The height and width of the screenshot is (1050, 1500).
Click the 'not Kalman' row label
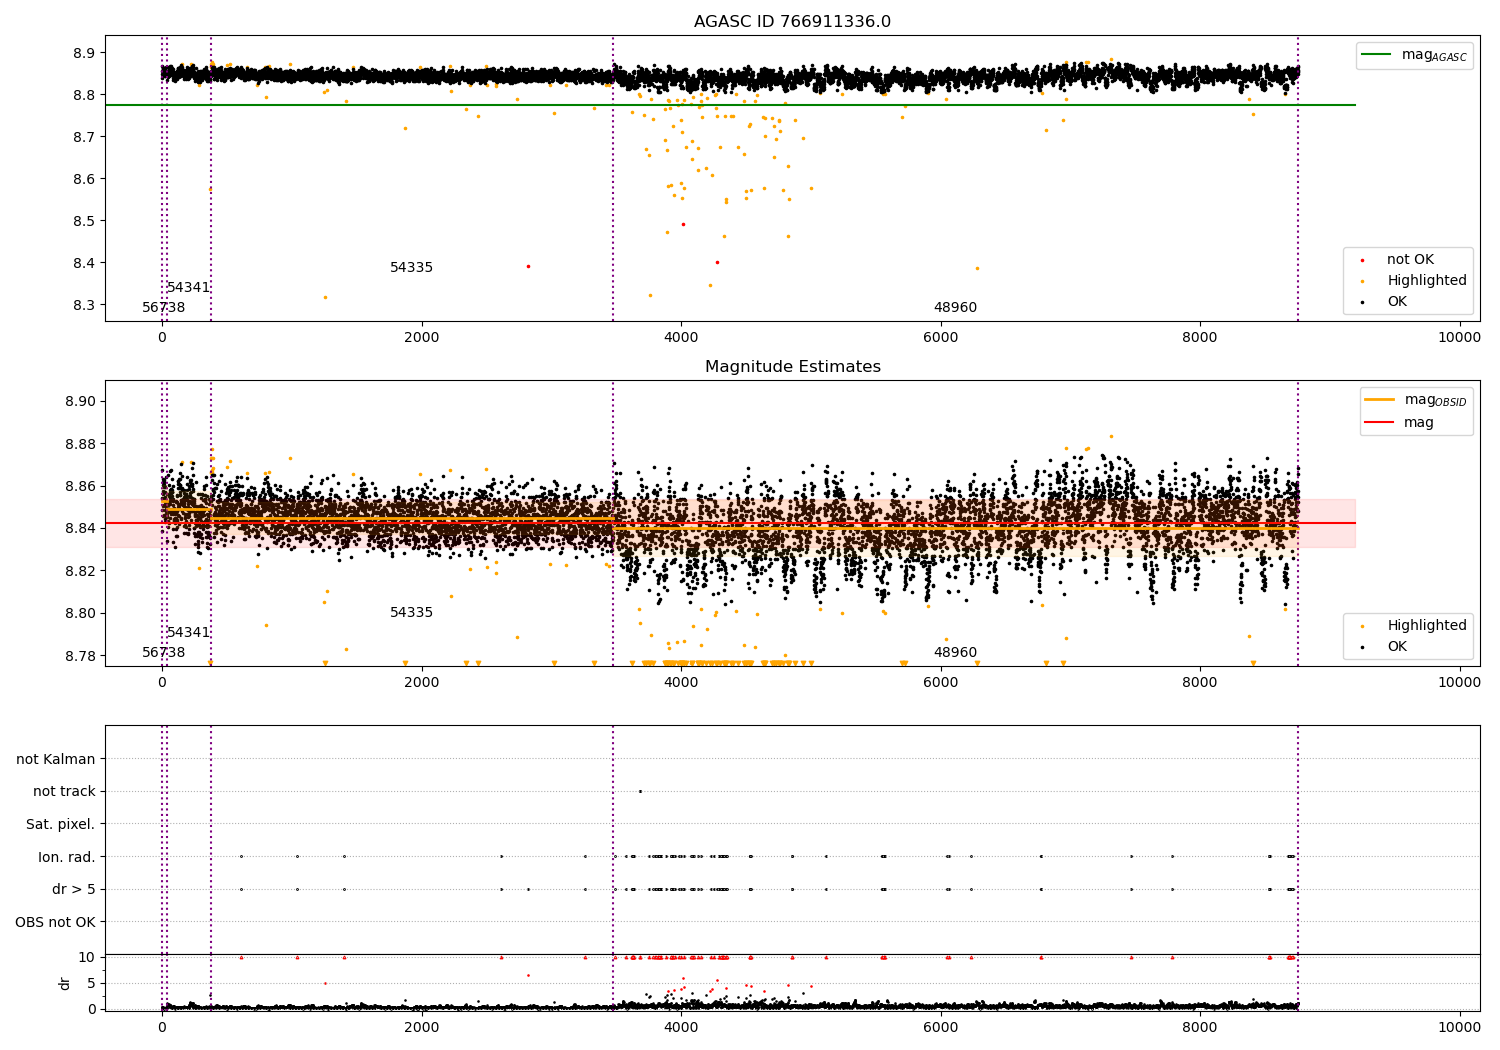click(56, 760)
